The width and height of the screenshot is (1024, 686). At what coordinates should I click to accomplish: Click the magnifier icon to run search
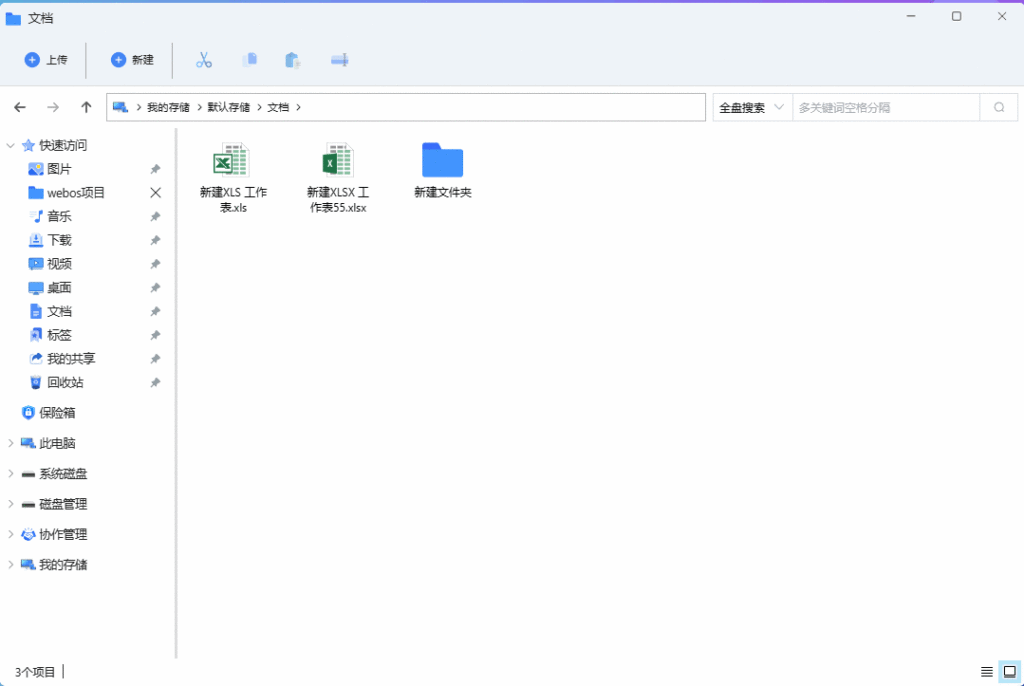(999, 106)
